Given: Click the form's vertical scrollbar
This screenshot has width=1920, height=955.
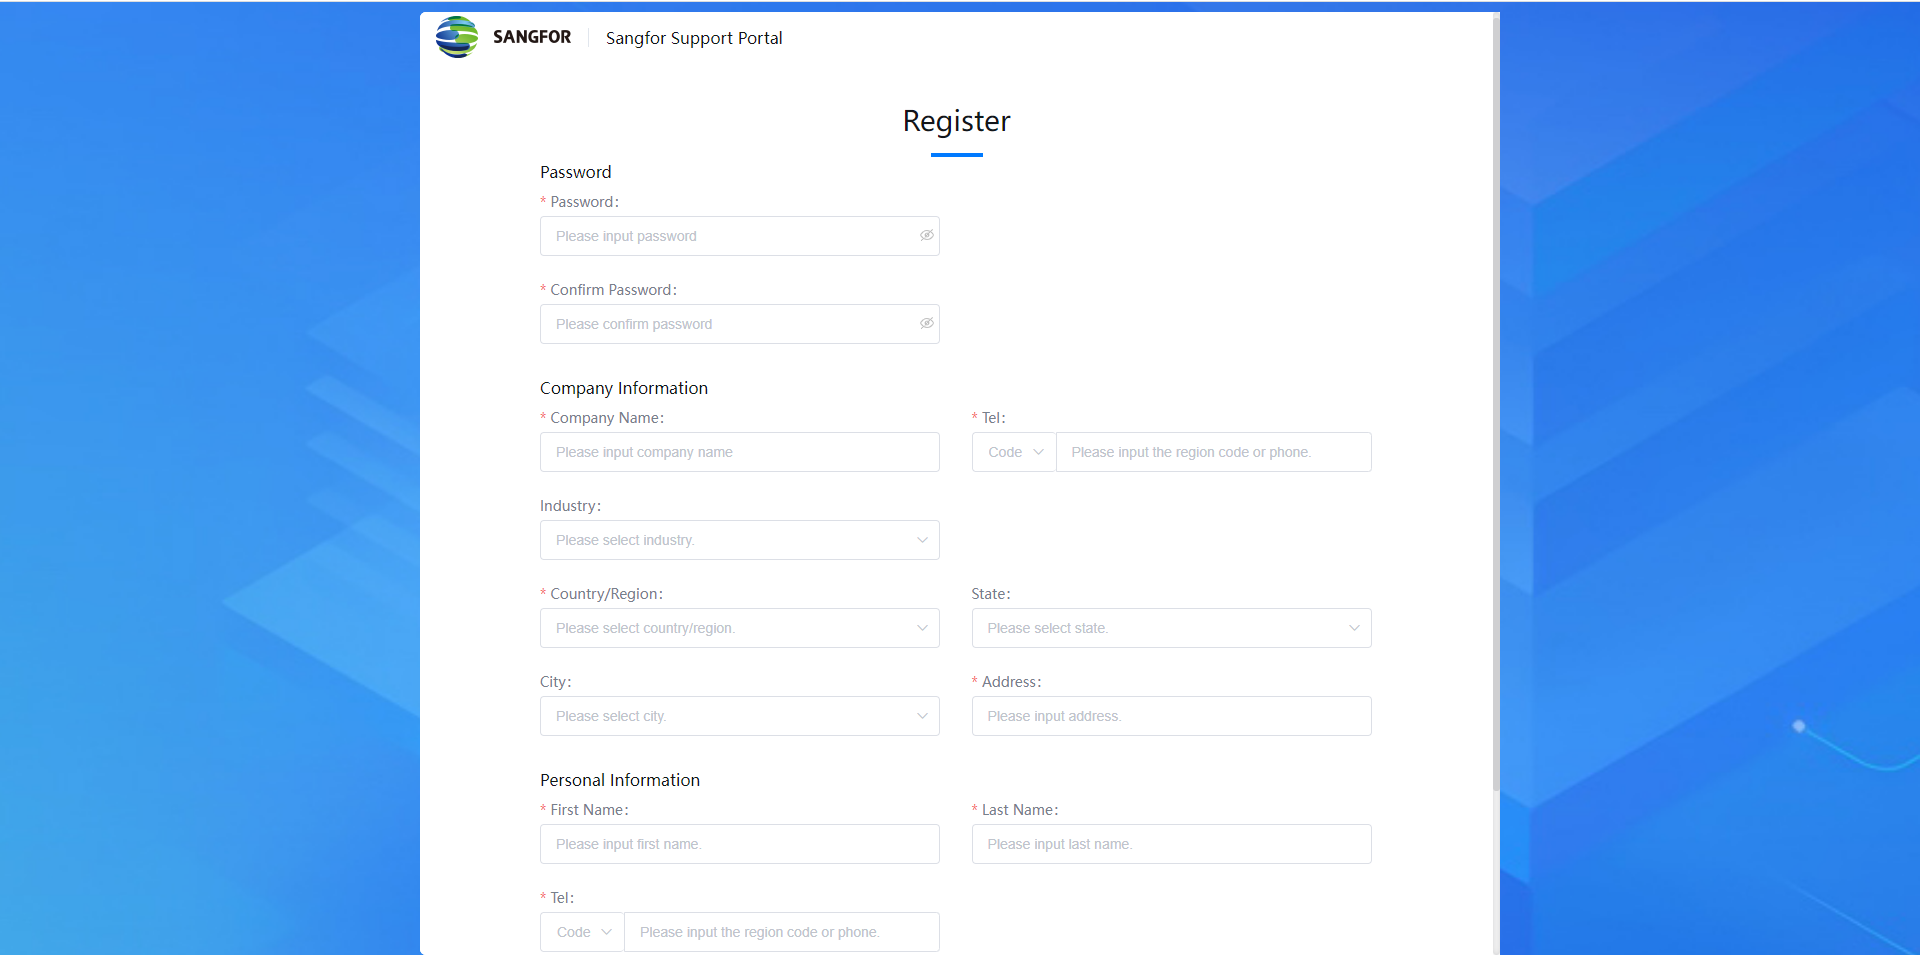Looking at the screenshot, I should pos(1496,400).
